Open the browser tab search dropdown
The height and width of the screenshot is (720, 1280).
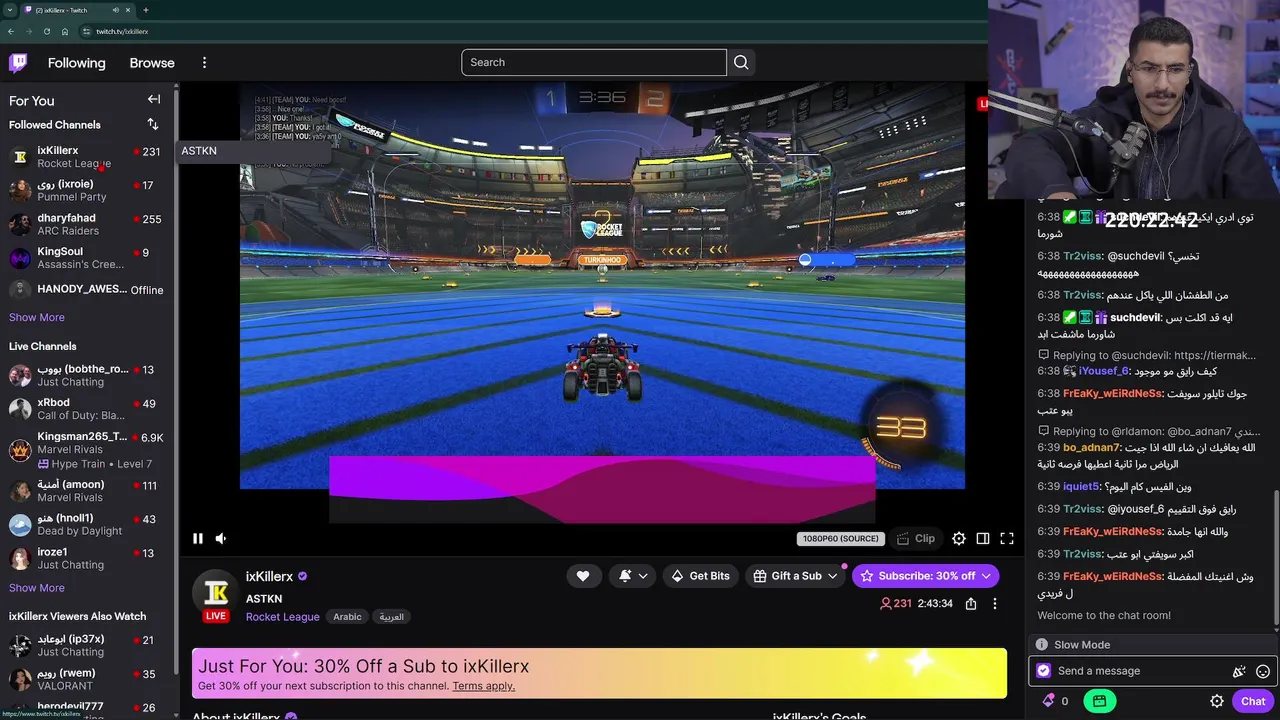(x=9, y=10)
